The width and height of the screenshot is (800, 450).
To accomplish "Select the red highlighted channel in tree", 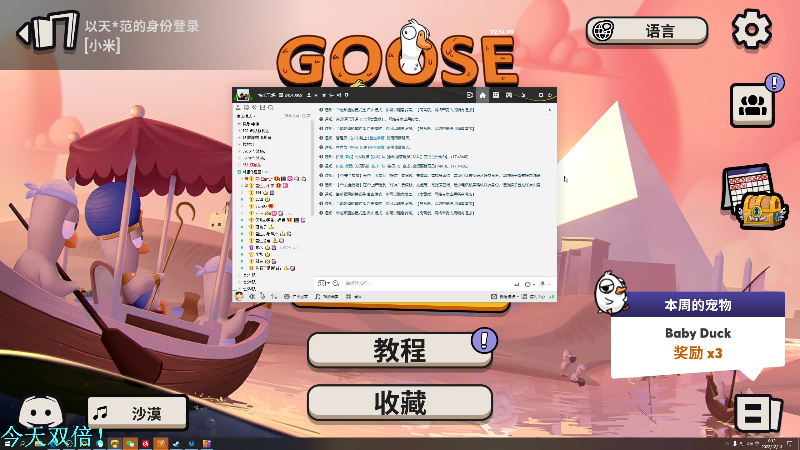I will pos(252,165).
